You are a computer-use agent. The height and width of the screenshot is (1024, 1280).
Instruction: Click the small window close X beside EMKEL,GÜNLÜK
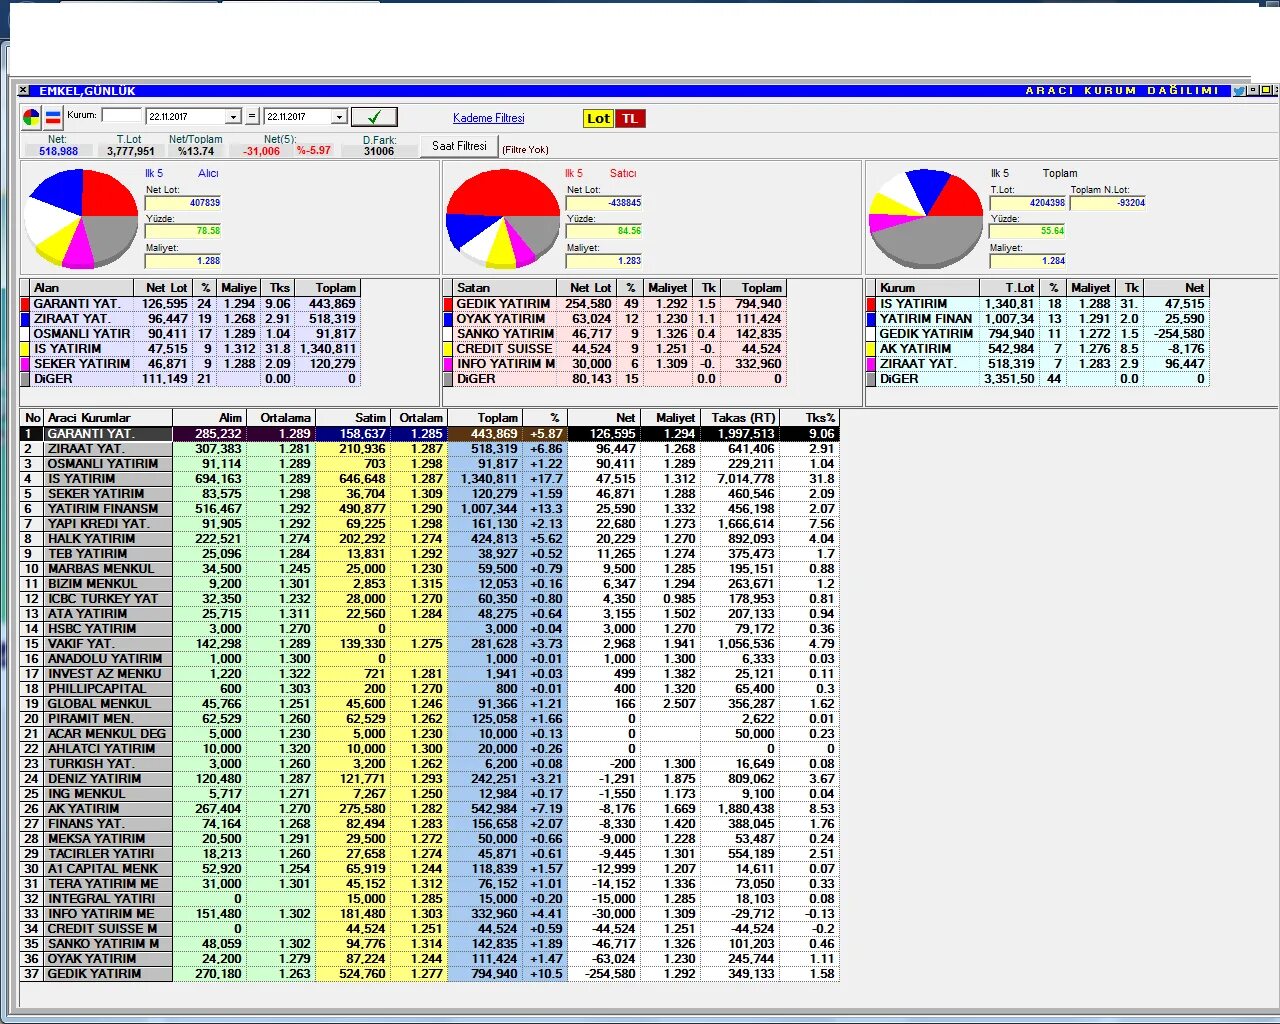[x=22, y=91]
